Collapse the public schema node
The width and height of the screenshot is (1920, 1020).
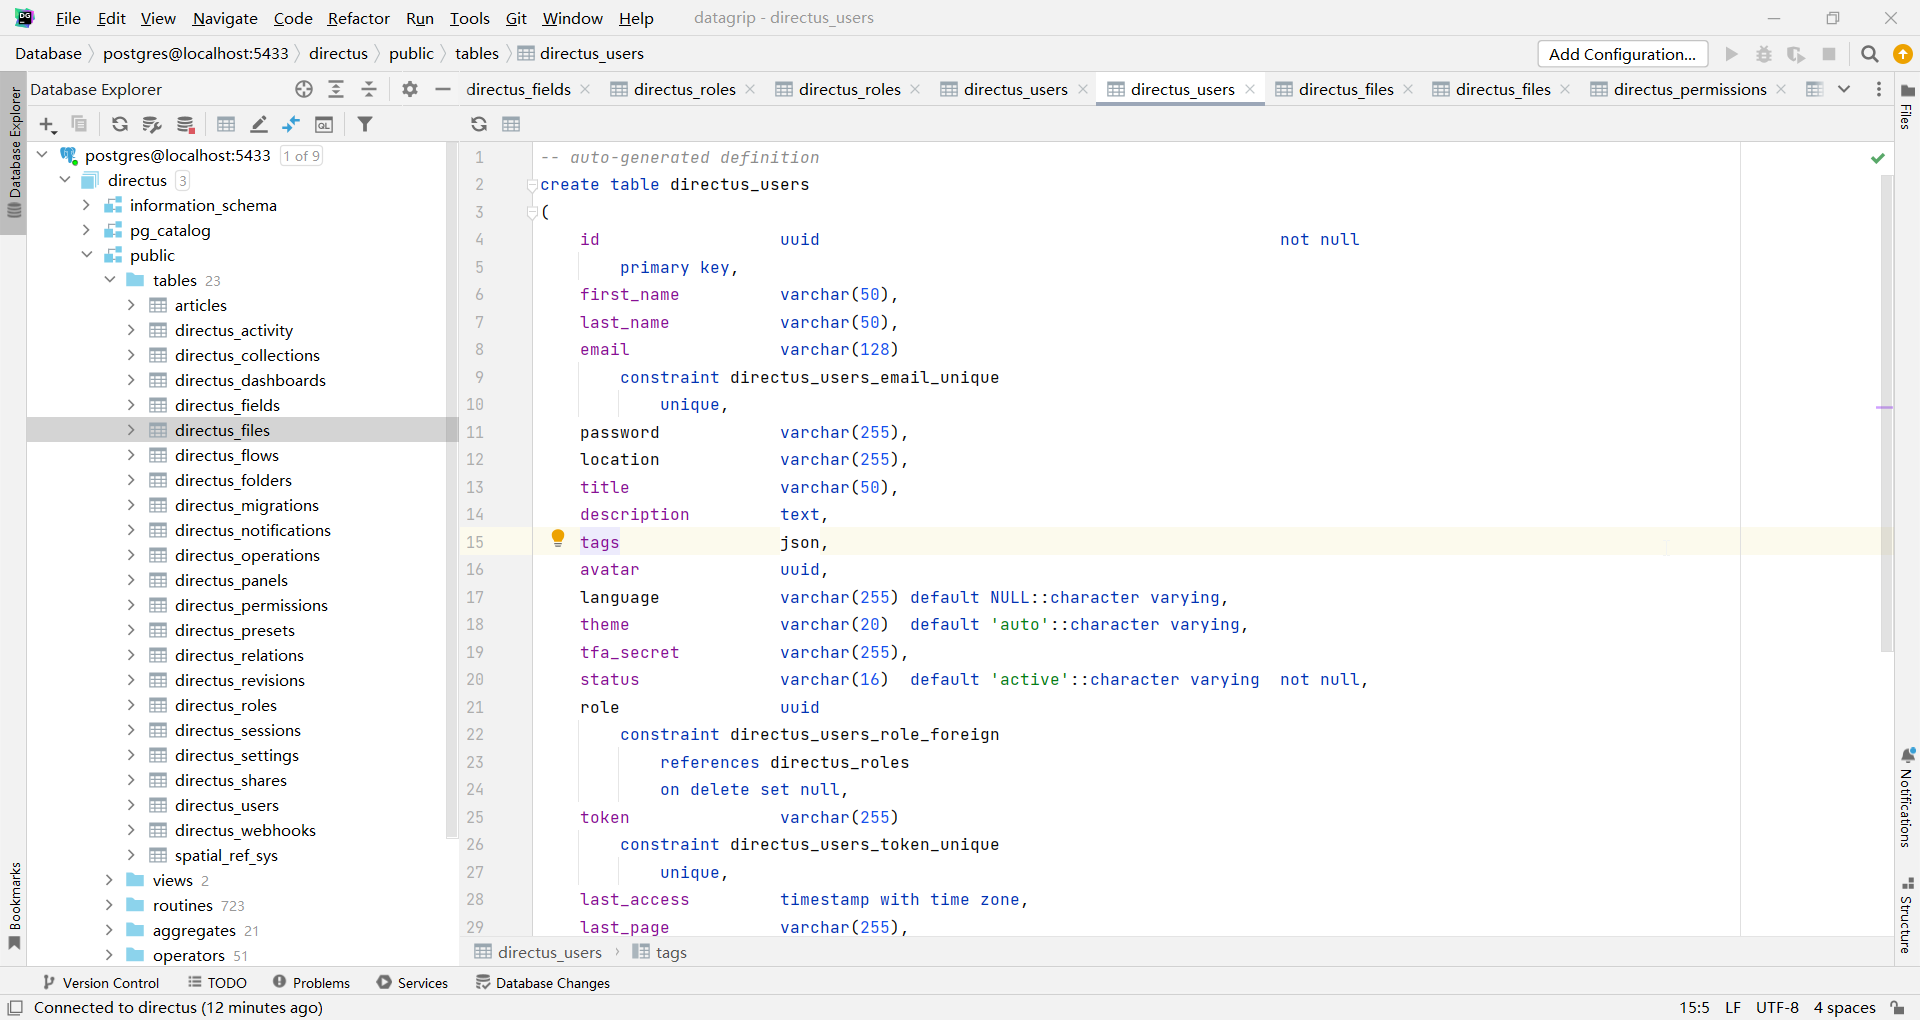click(x=87, y=255)
